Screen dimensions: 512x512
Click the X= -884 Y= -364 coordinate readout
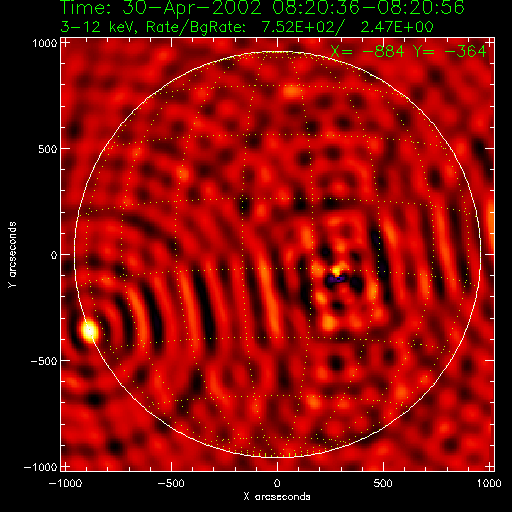point(408,52)
